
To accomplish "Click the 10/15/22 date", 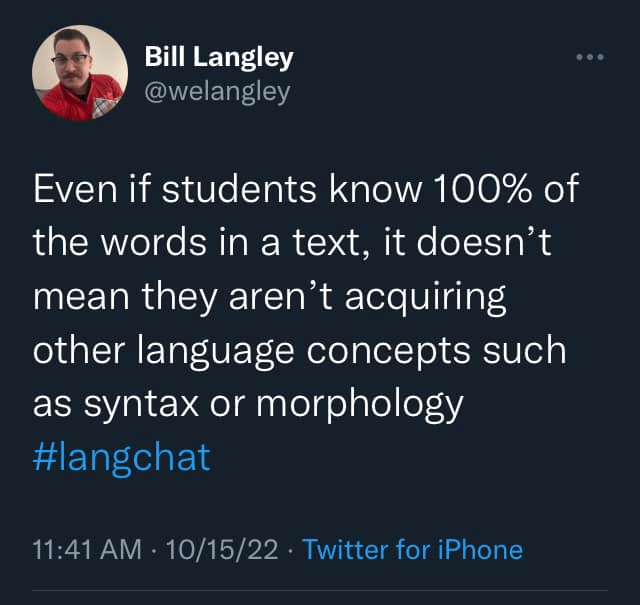I will click(x=224, y=549).
